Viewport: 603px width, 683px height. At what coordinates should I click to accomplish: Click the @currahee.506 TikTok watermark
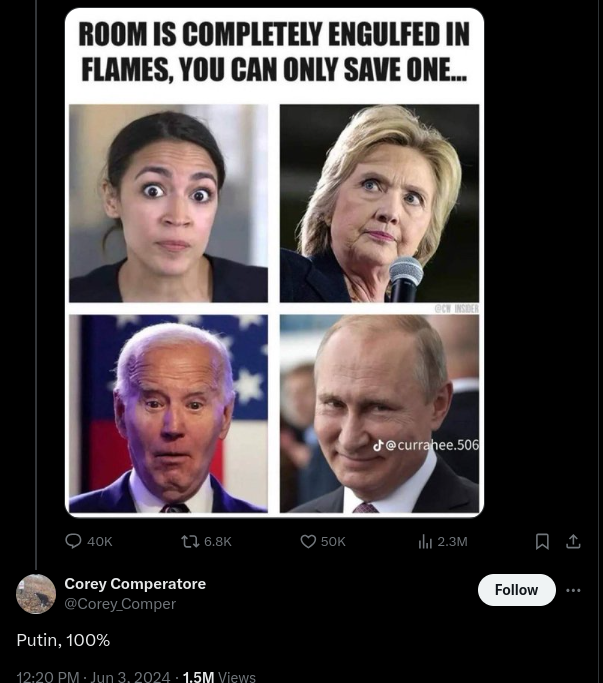point(426,445)
